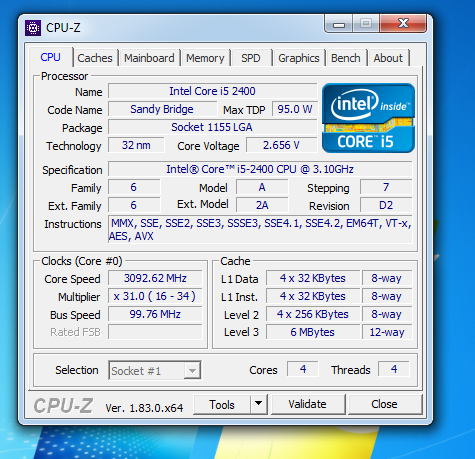Open the Tools dropdown arrow

tap(258, 404)
